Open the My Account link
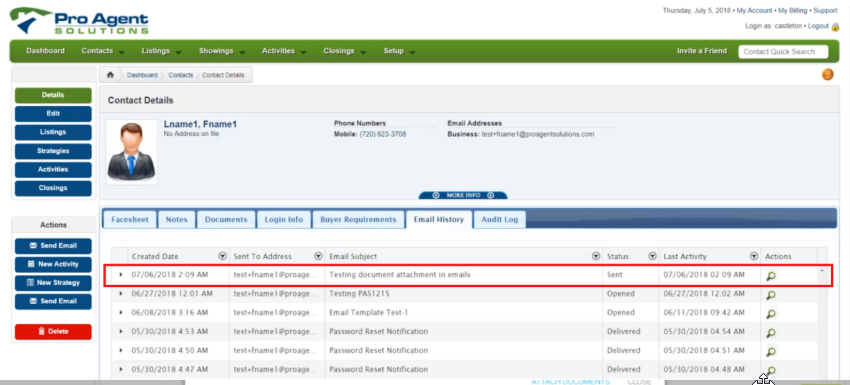The width and height of the screenshot is (850, 385). click(x=755, y=11)
